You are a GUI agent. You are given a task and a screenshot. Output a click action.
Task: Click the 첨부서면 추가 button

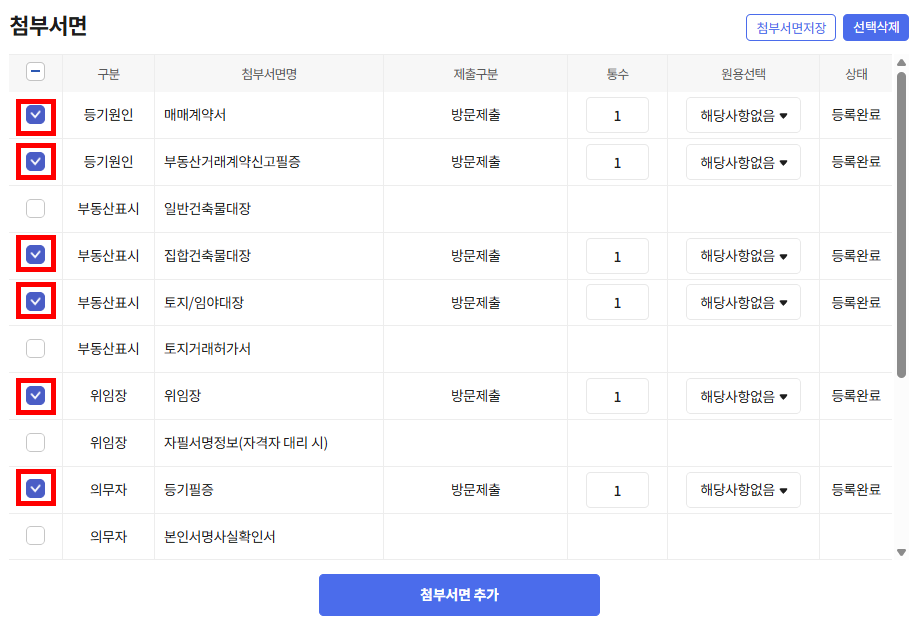(459, 595)
